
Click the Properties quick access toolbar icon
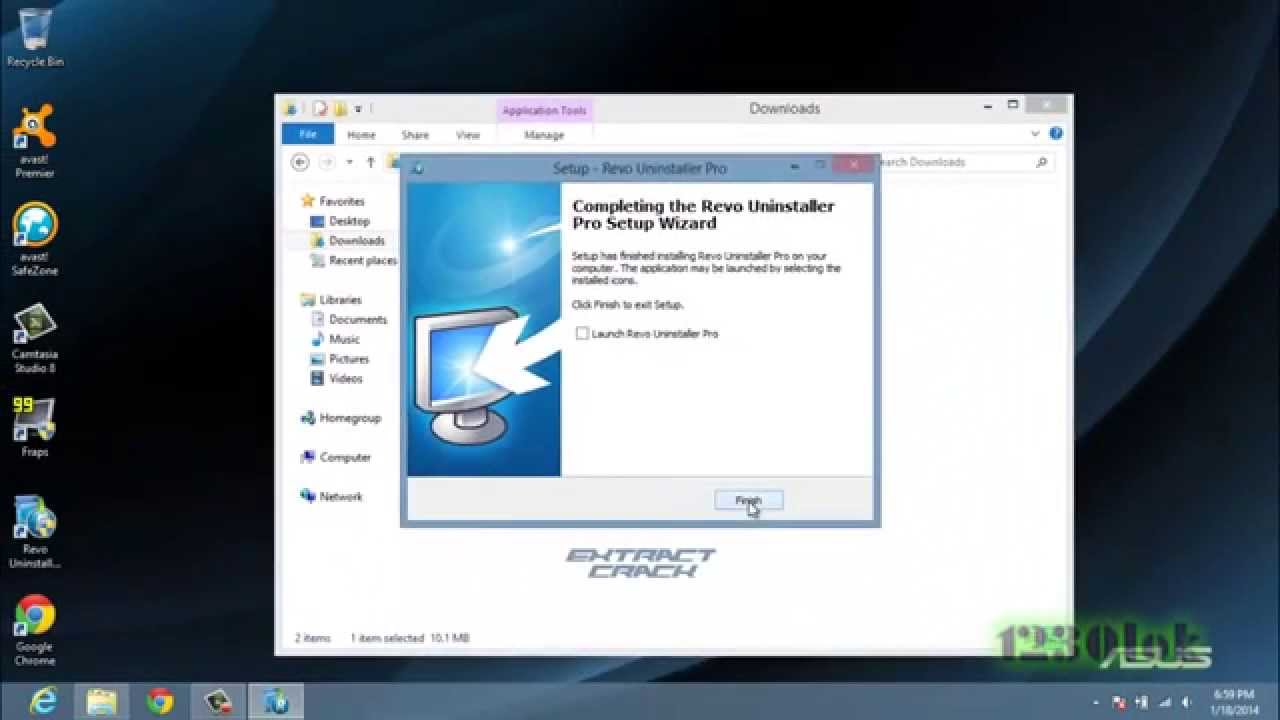click(x=321, y=109)
